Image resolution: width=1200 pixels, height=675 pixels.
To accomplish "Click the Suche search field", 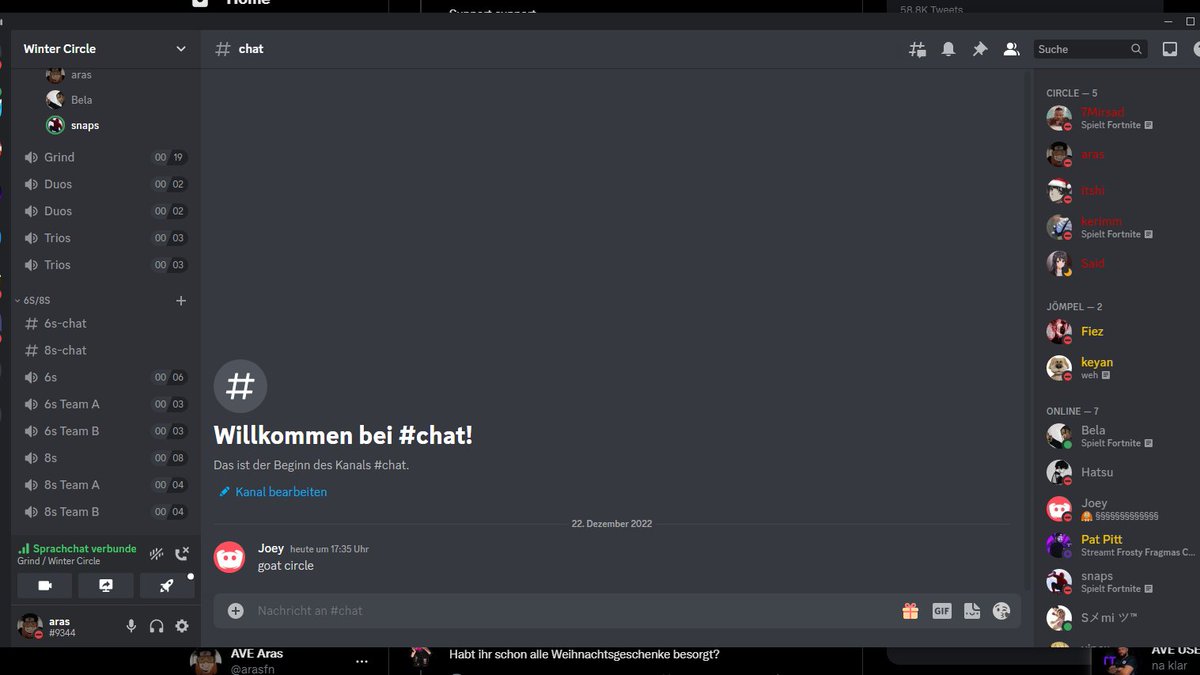I will tap(1091, 49).
